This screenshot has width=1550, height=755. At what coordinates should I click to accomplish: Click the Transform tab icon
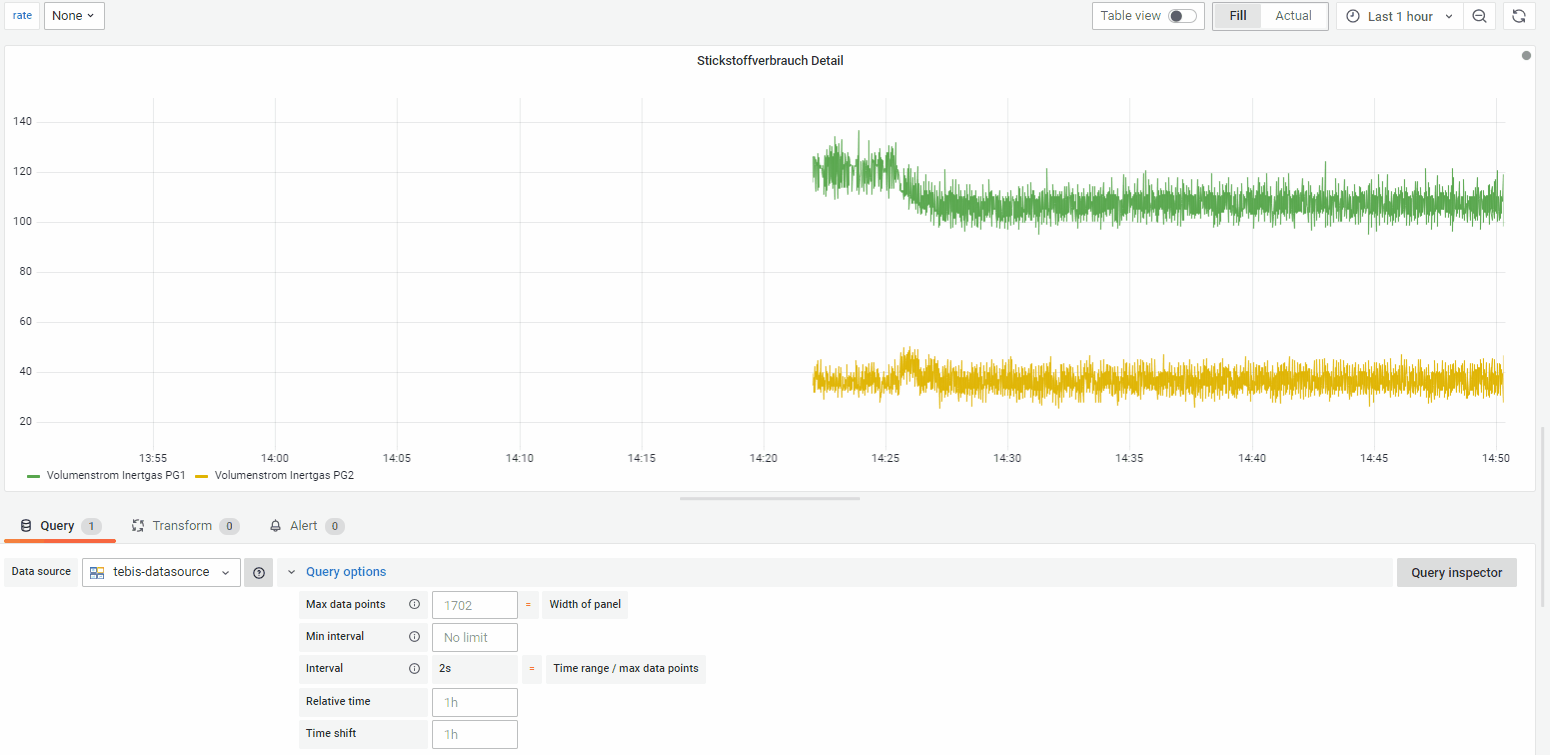click(138, 526)
